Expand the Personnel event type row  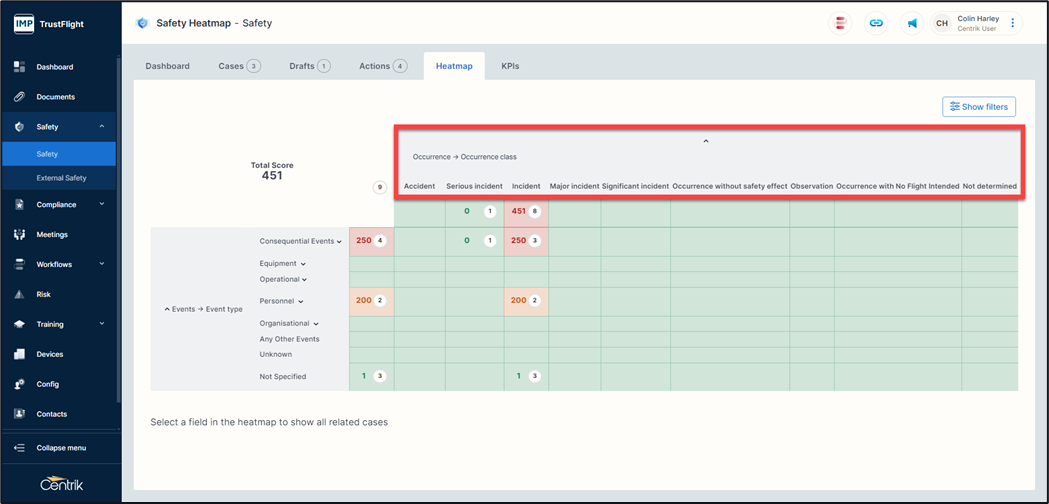(301, 301)
